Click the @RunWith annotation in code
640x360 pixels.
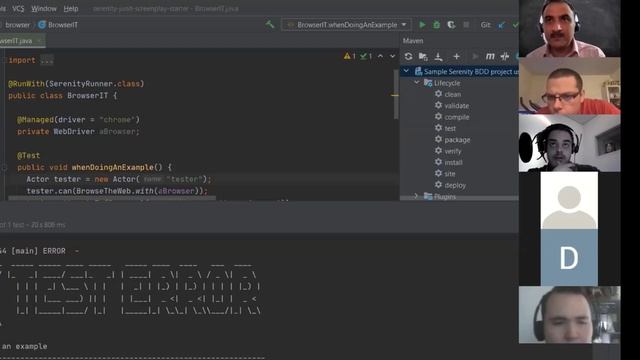coord(27,84)
